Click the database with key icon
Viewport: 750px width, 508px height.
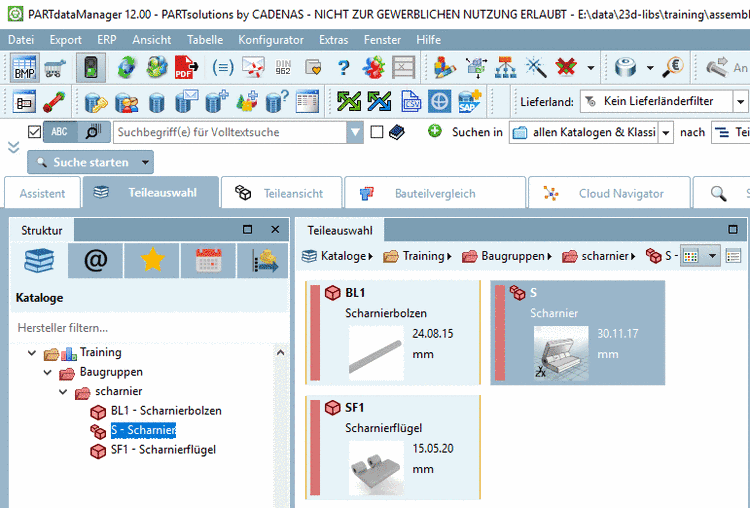click(96, 102)
